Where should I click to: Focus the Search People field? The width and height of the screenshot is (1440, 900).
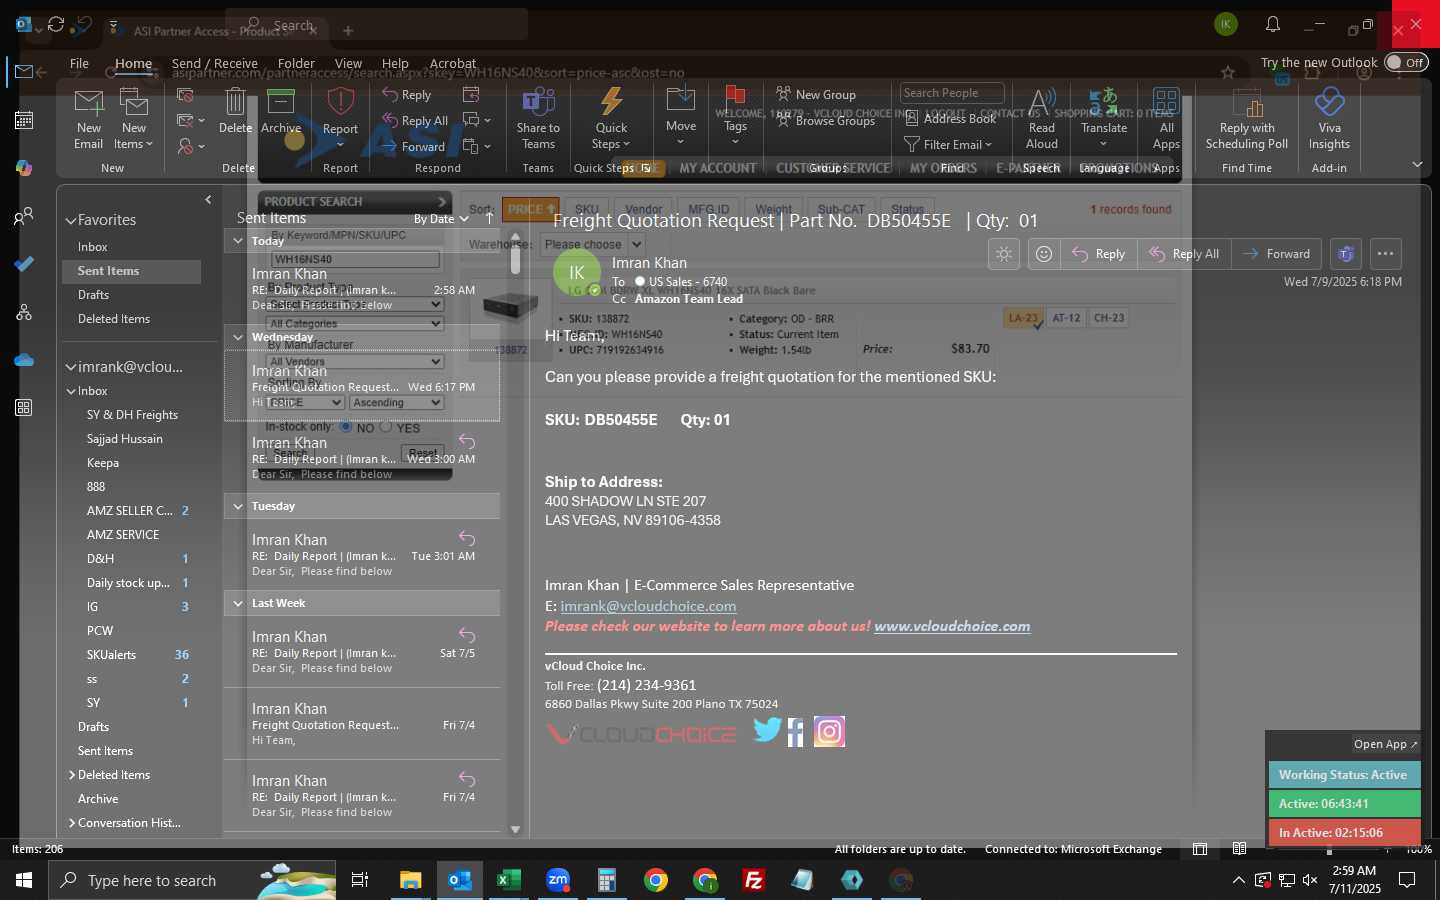tap(951, 93)
